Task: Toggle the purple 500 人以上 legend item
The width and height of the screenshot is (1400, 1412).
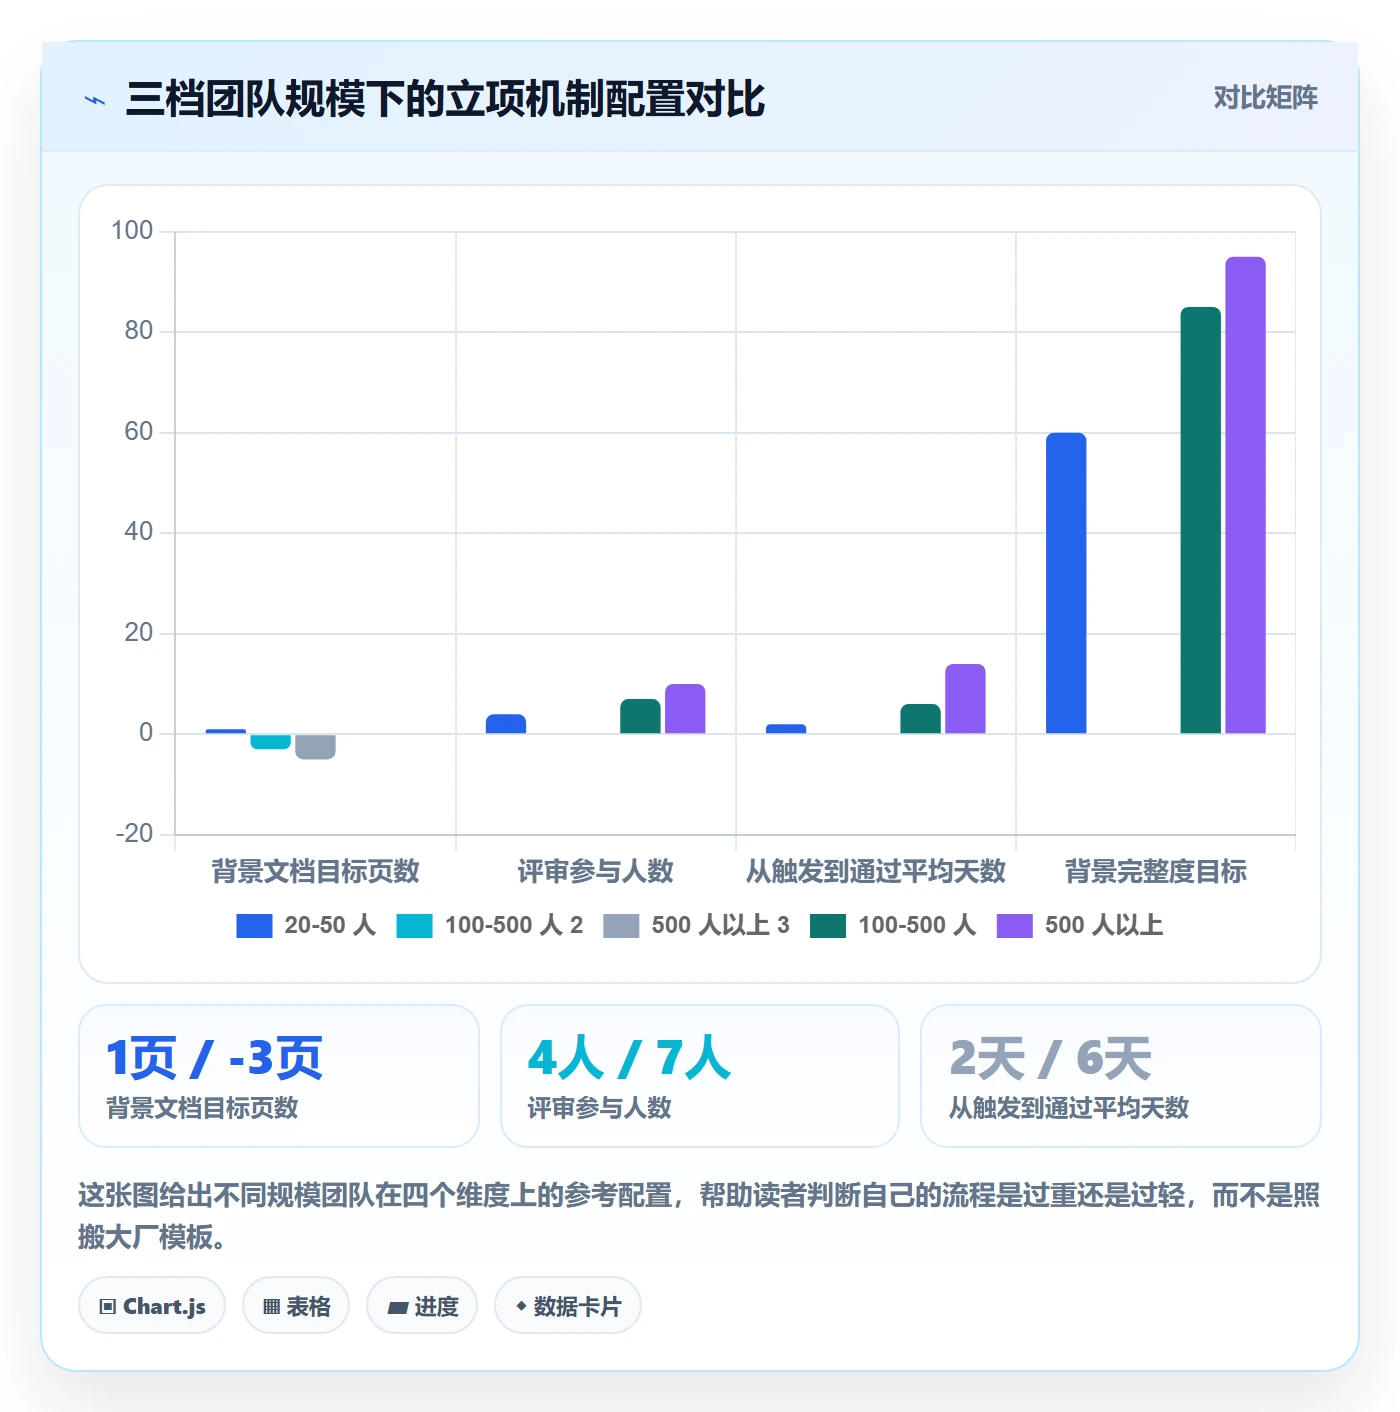Action: tap(1080, 926)
